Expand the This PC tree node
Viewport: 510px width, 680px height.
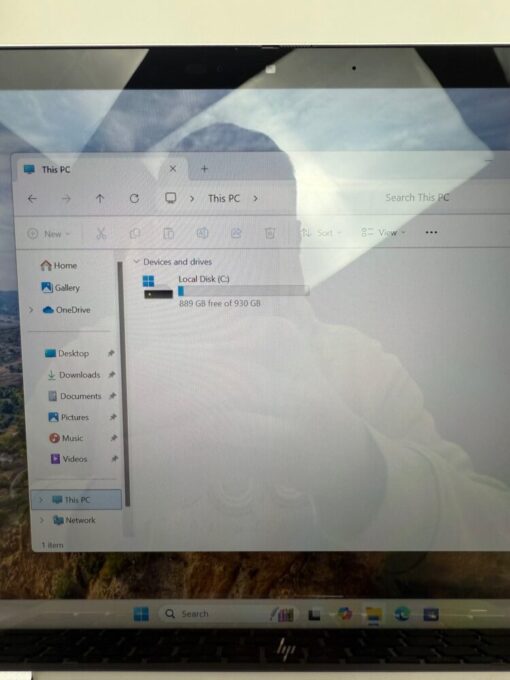[41, 500]
